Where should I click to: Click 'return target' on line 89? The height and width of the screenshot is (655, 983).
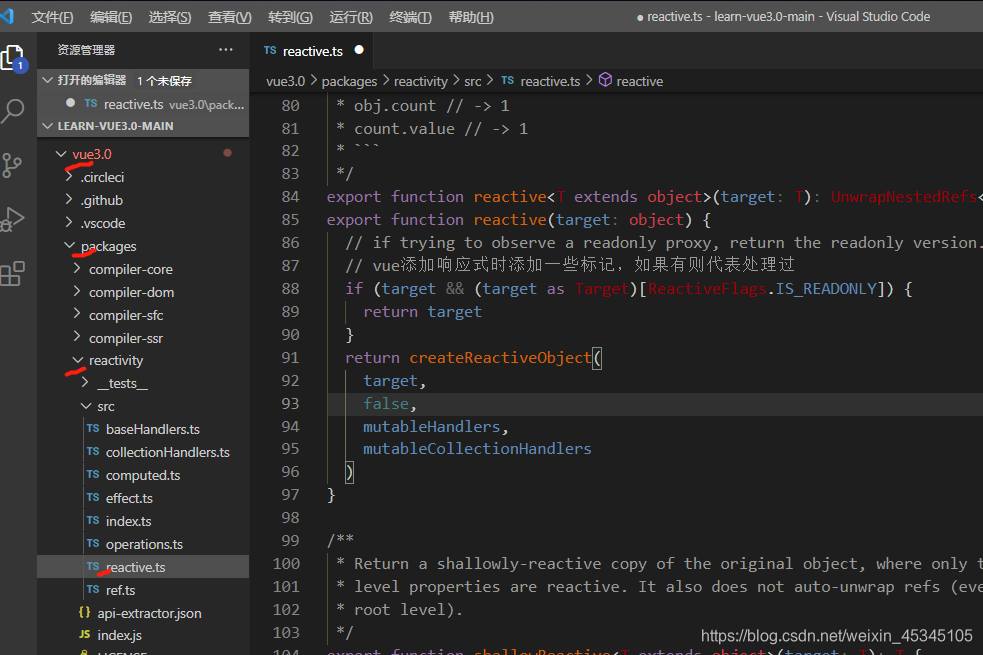point(423,312)
